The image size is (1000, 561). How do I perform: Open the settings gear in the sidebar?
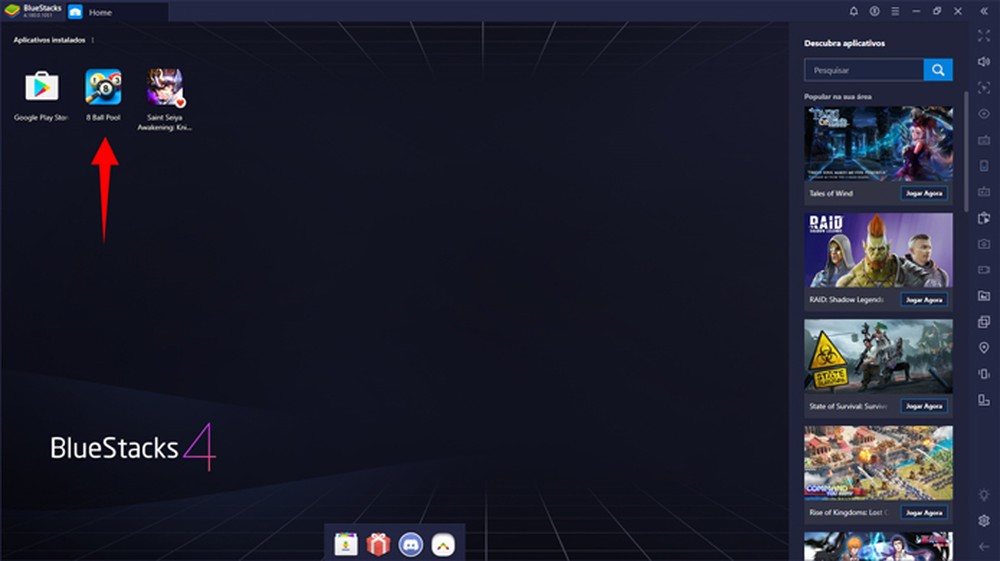coord(984,521)
